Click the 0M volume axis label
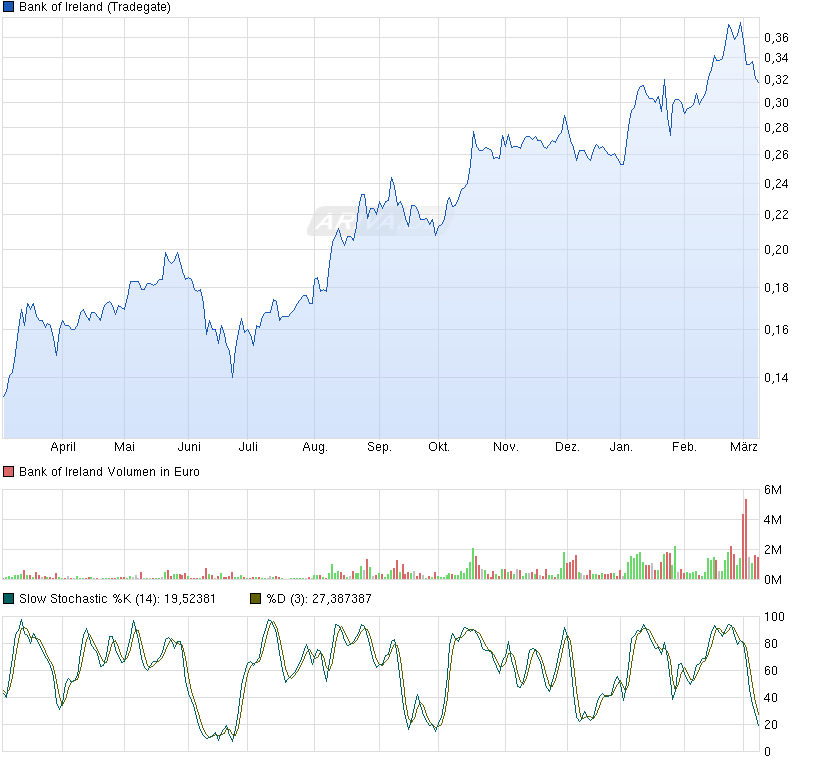Viewport: 817px width, 765px height. point(773,580)
